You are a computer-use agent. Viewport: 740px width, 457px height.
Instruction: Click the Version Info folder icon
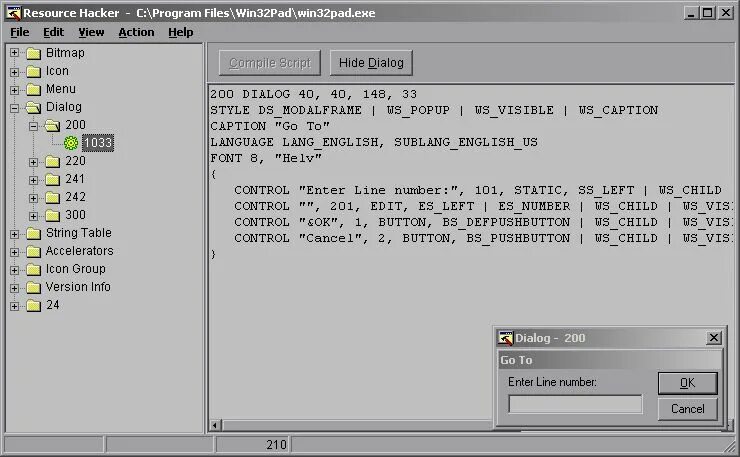pos(34,287)
